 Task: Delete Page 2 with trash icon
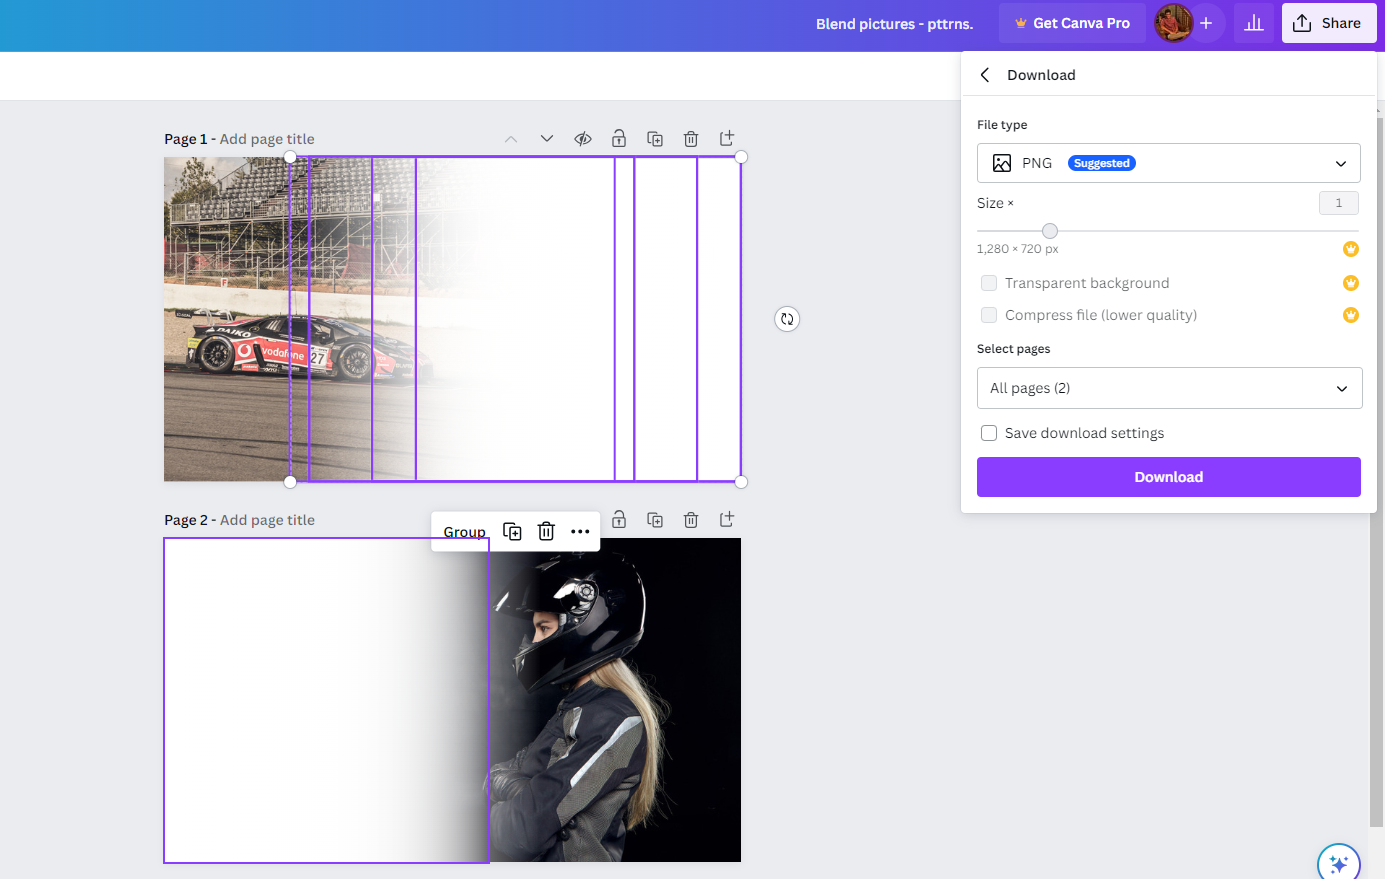(691, 520)
